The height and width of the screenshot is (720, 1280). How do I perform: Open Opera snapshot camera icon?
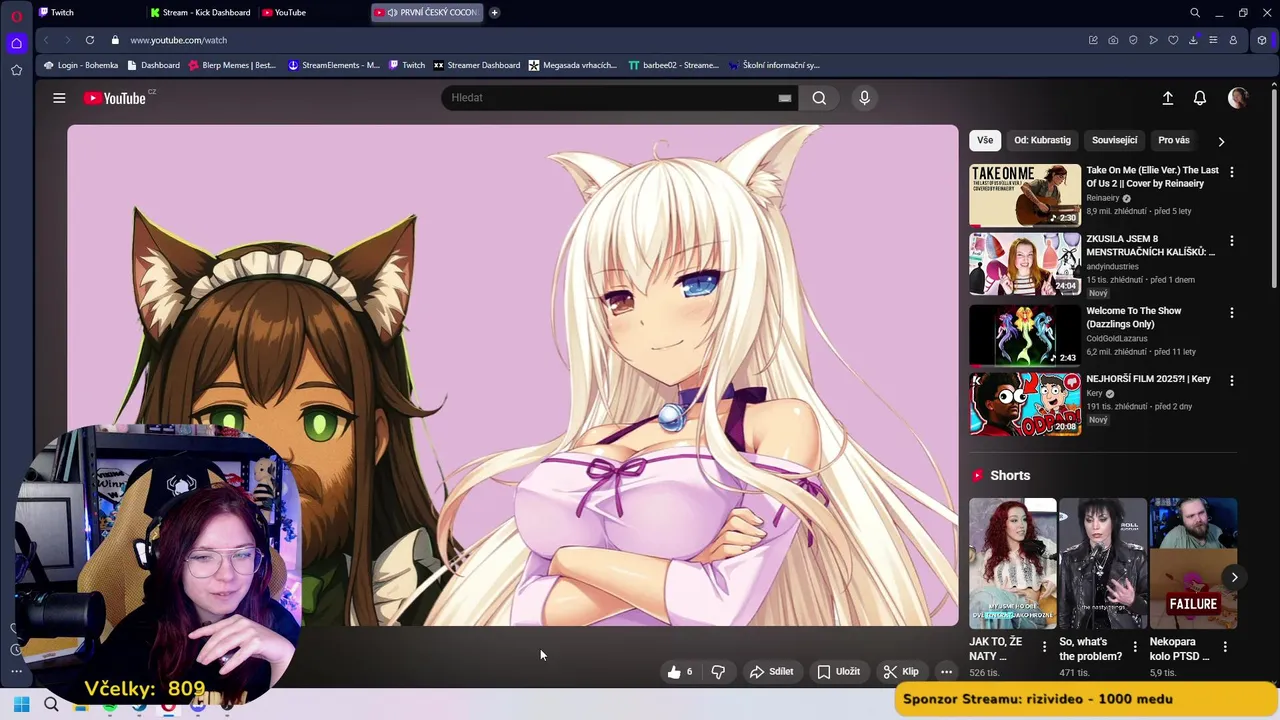[1113, 40]
